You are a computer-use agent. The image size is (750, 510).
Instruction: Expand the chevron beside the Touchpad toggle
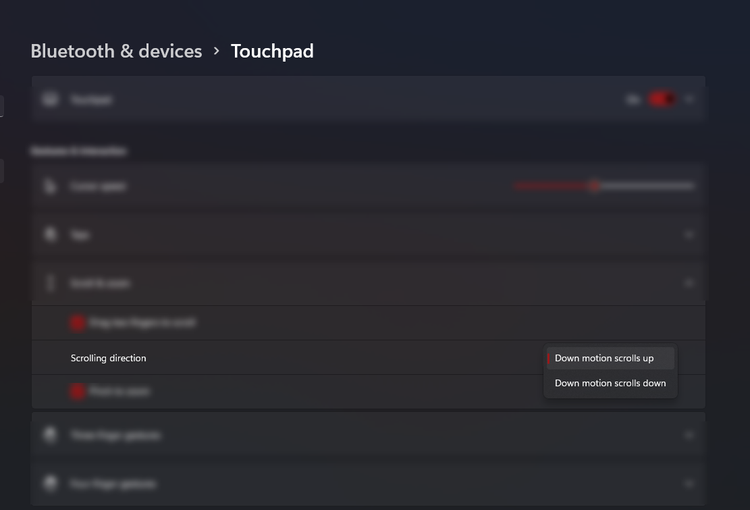(x=689, y=99)
